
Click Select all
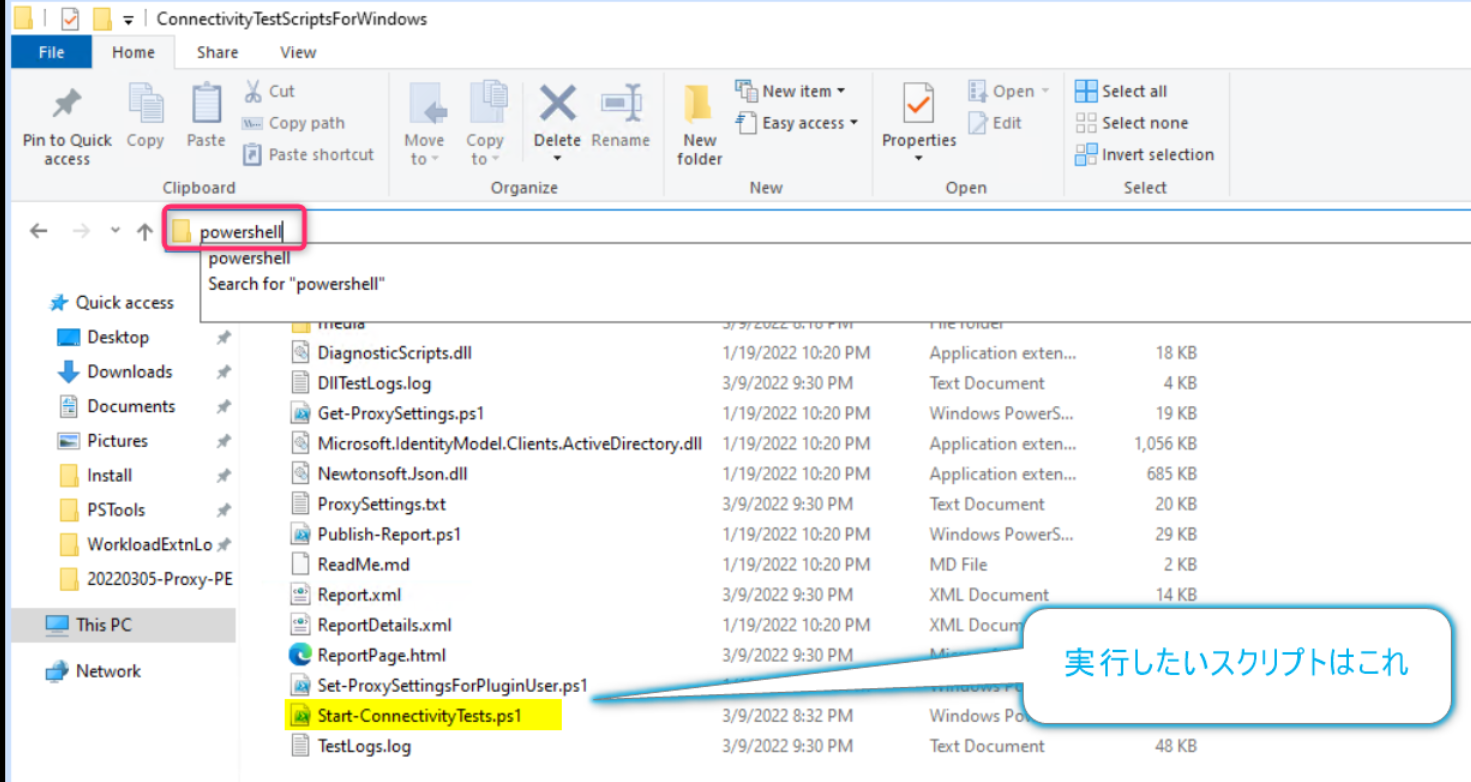click(x=1121, y=91)
